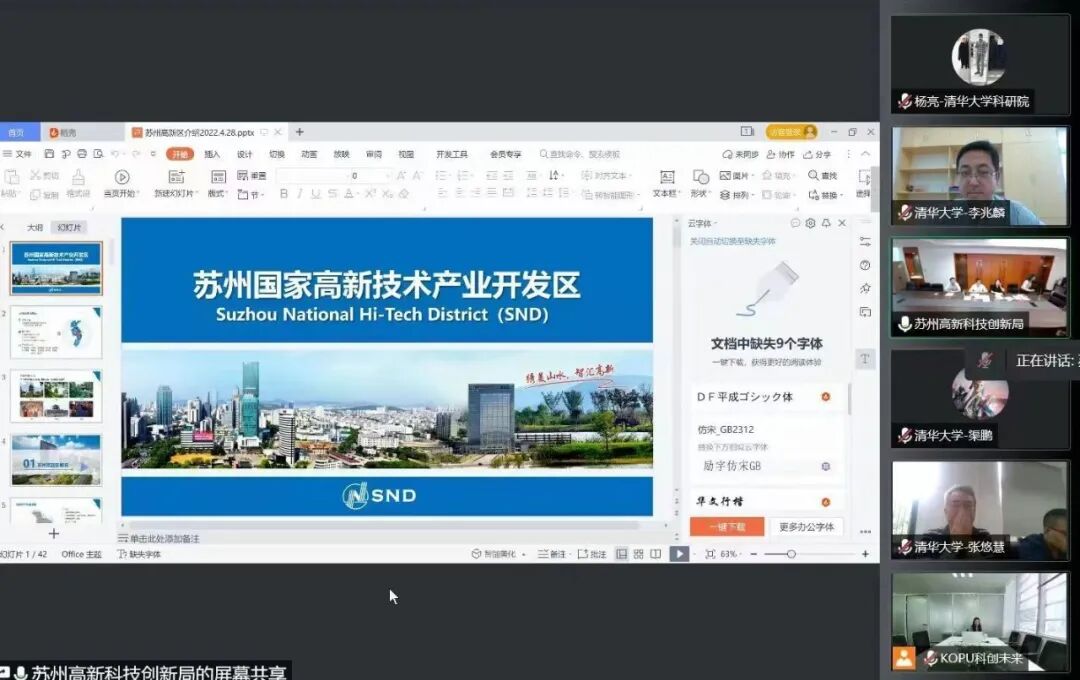Click the smart beautify (智能美化) status icon

click(x=476, y=554)
